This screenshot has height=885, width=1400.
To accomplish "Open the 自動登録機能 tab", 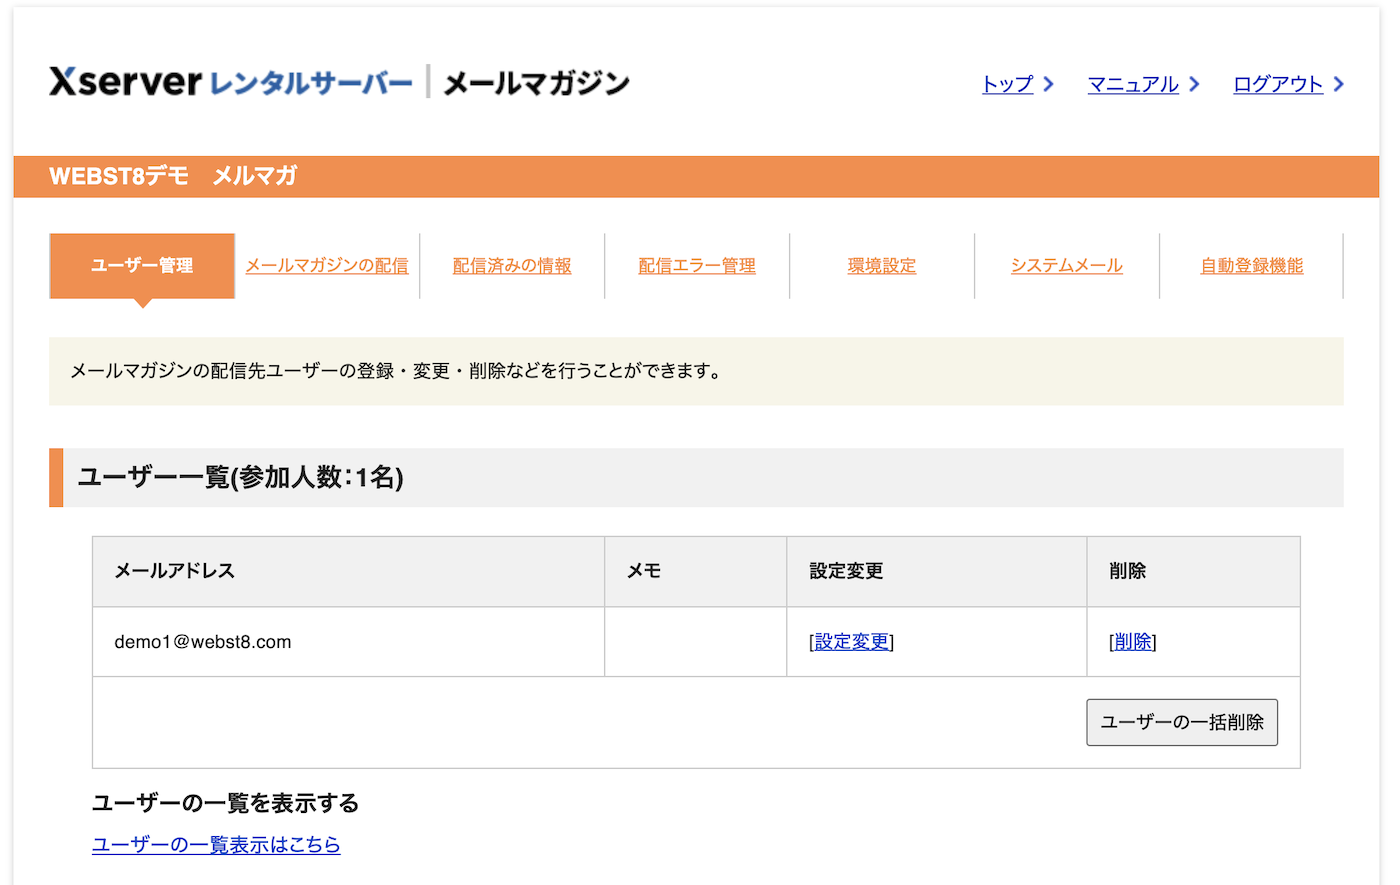I will tap(1252, 266).
